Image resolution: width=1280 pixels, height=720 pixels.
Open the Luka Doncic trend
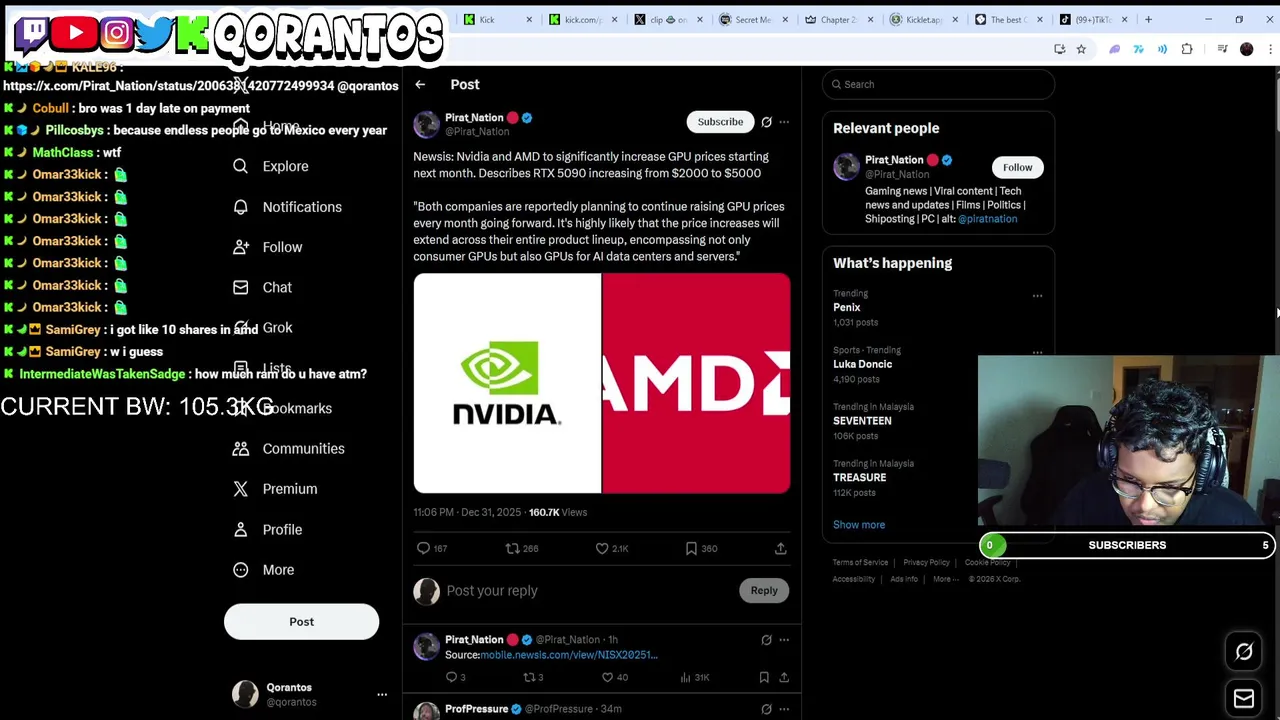(x=862, y=364)
